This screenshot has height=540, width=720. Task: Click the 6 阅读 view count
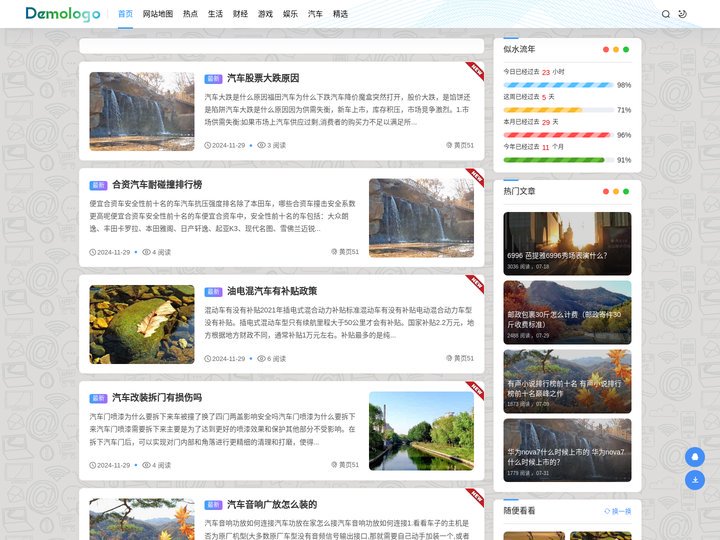(271, 359)
